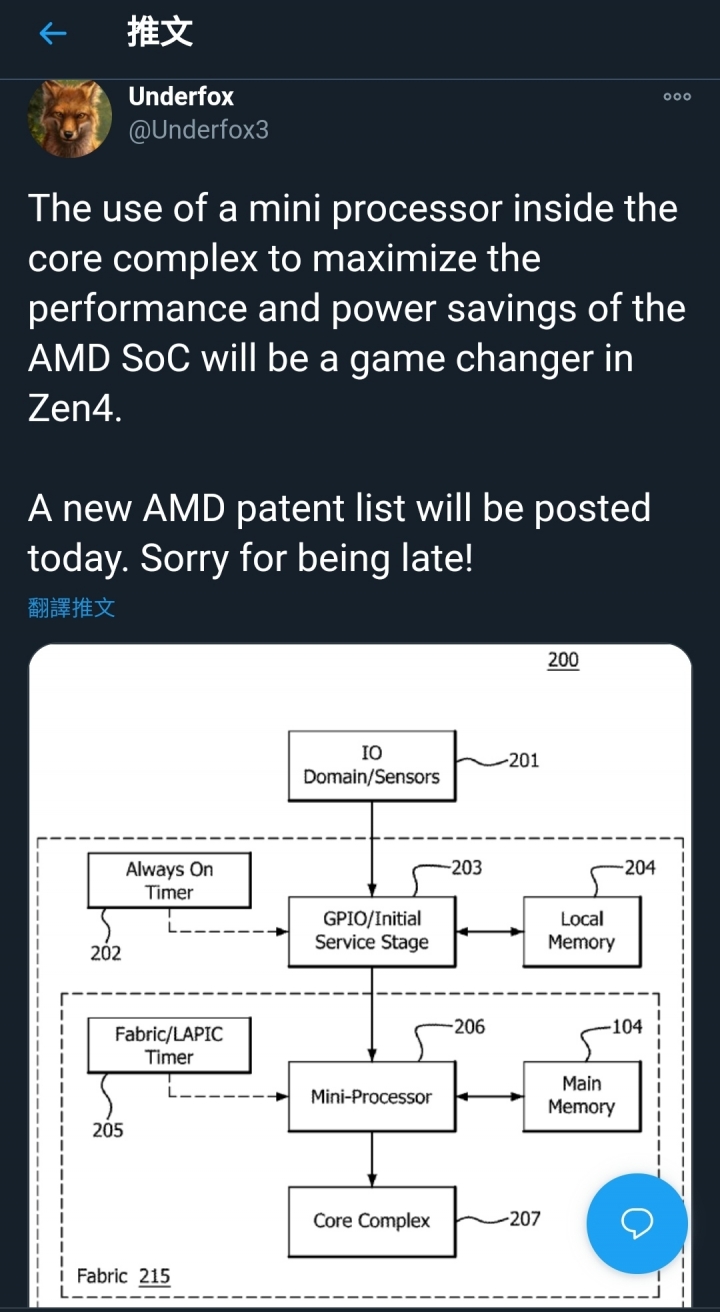Tap the back arrow icon
The height and width of the screenshot is (1312, 720).
pyautogui.click(x=52, y=34)
